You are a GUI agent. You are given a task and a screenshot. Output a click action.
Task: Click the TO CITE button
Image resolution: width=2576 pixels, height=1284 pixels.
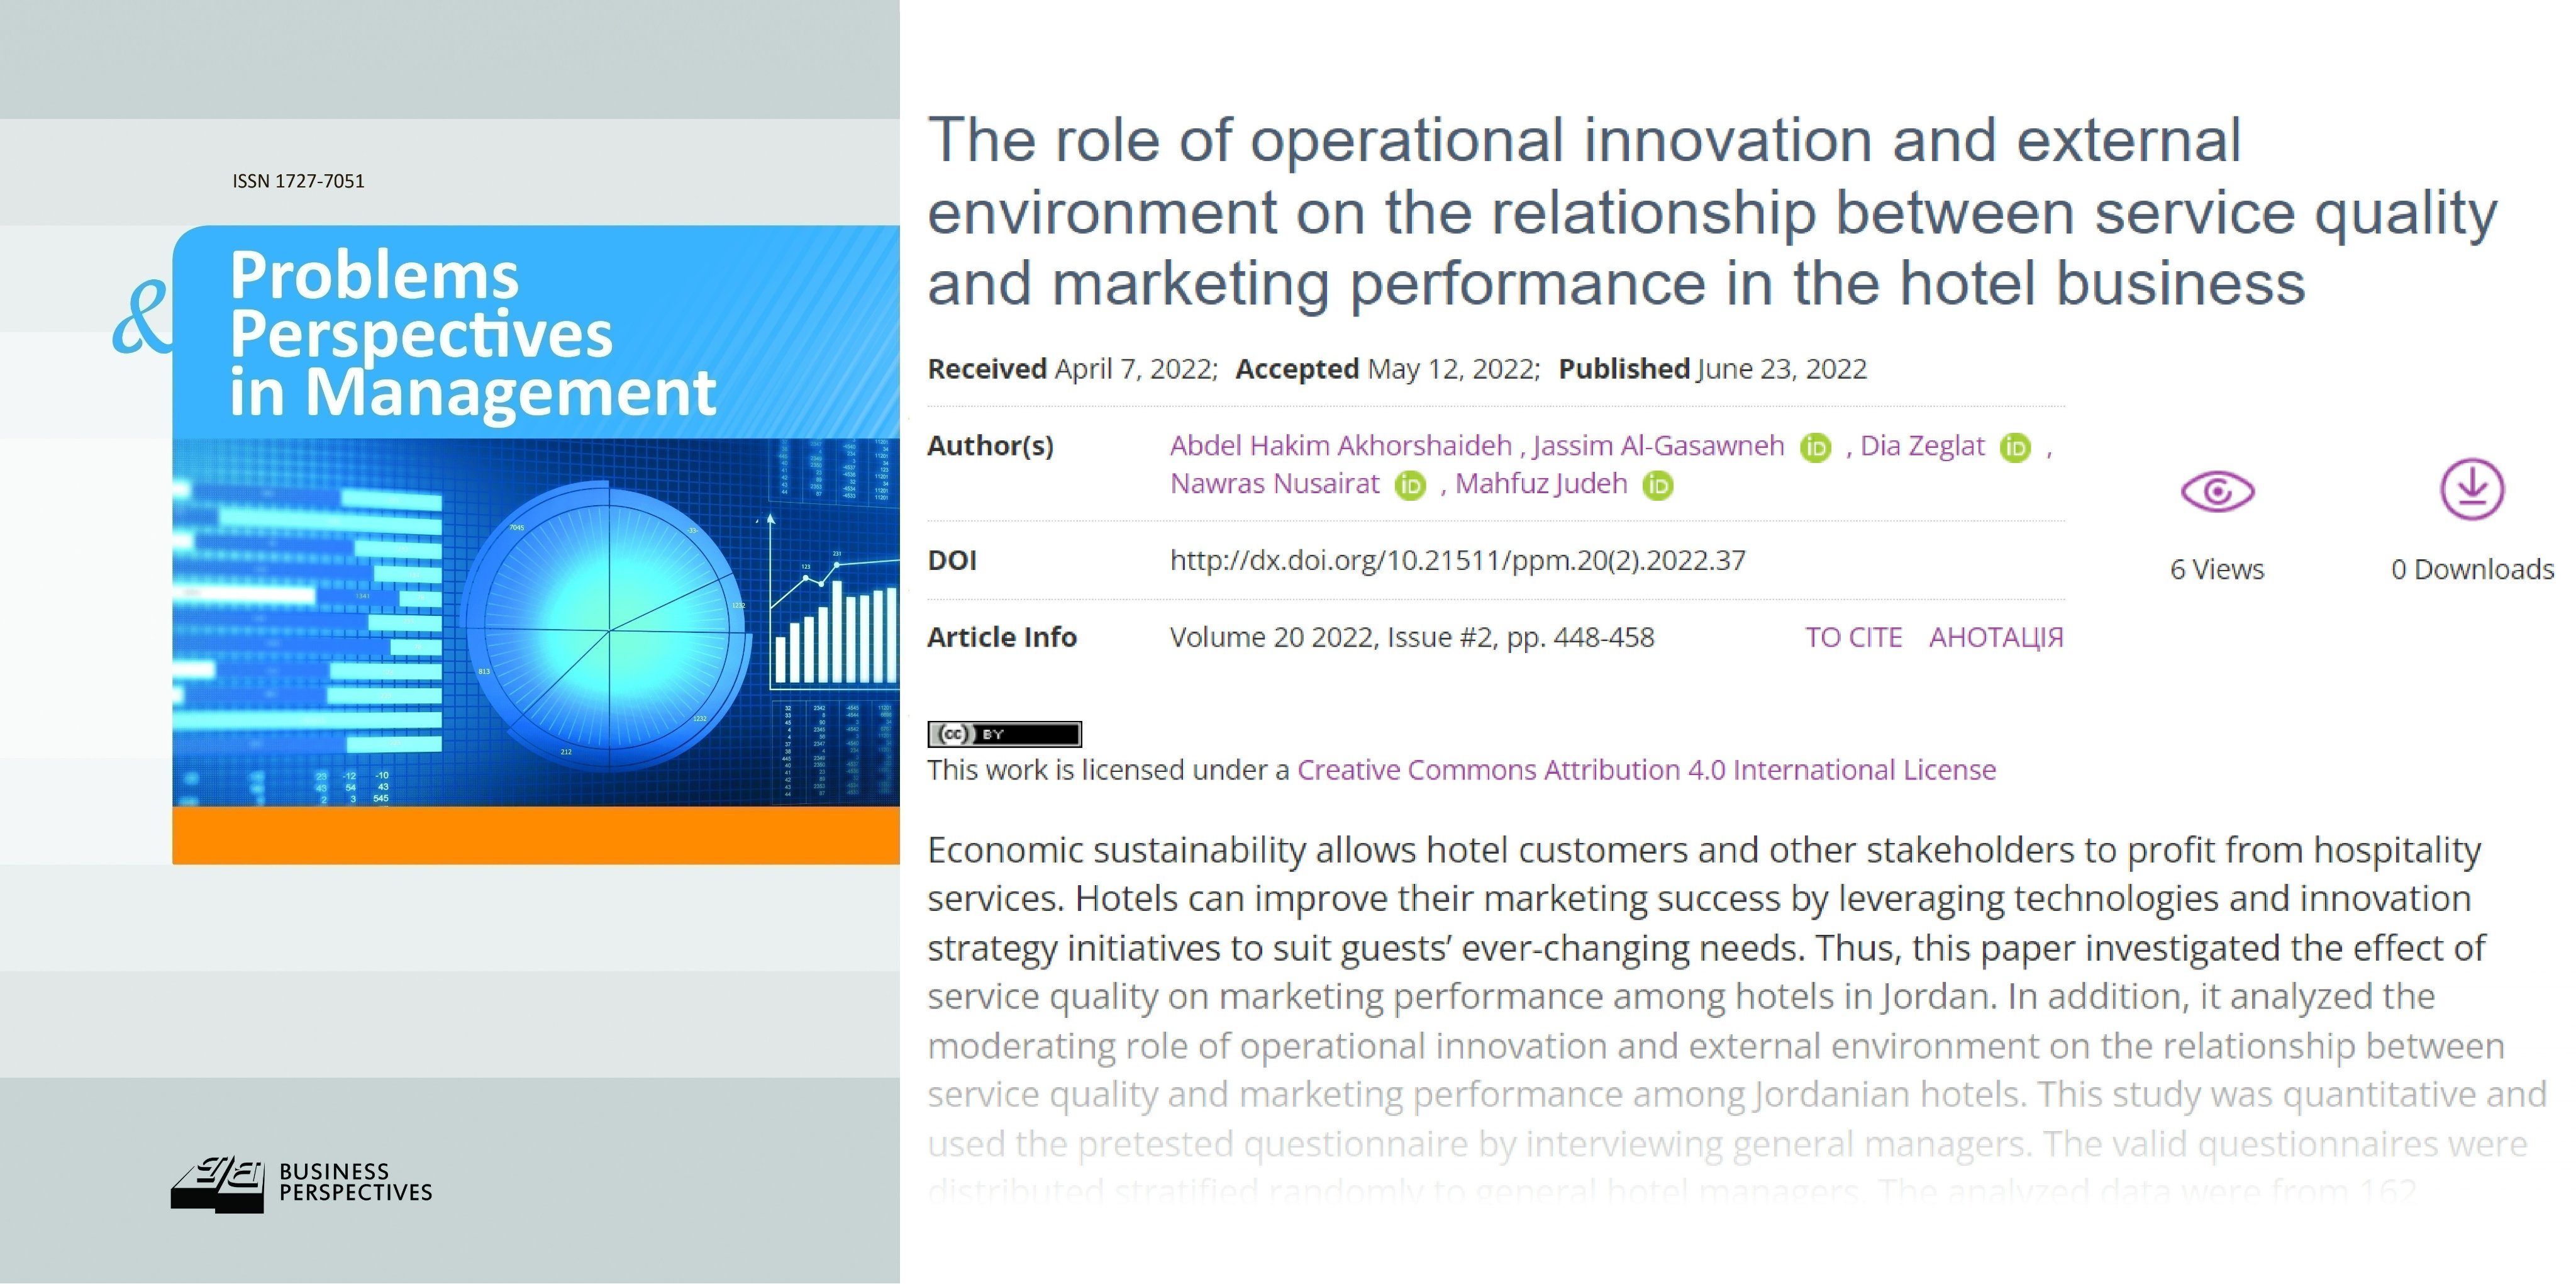(x=1853, y=637)
